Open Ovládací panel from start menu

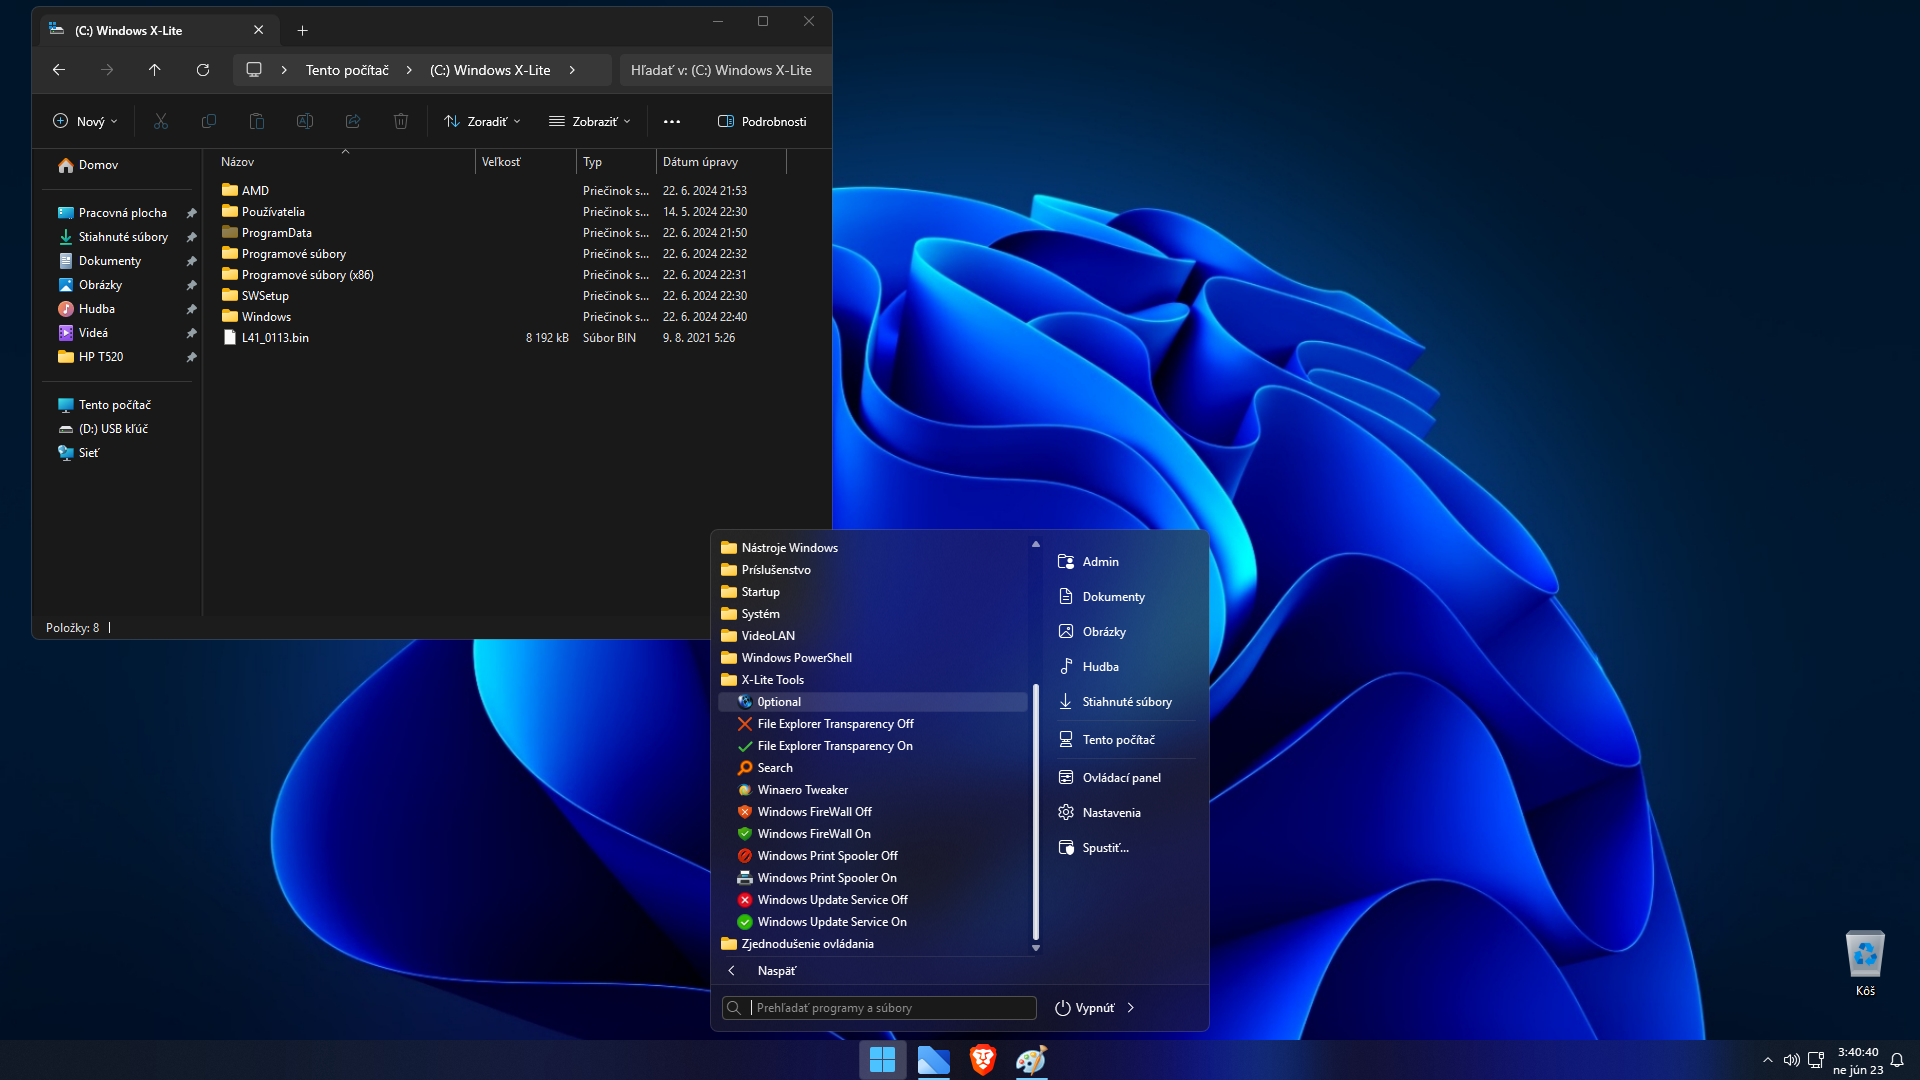[1122, 778]
